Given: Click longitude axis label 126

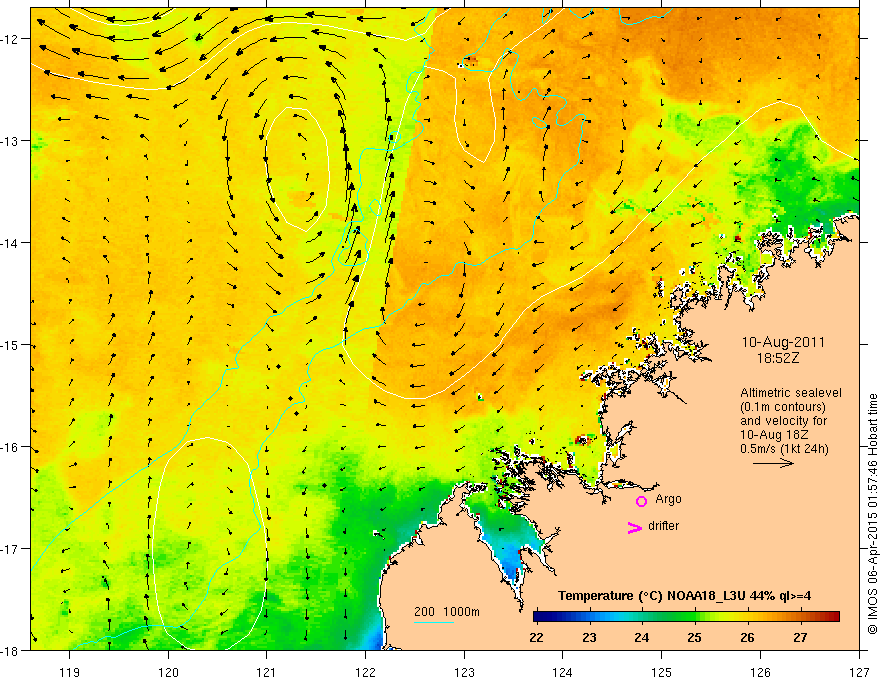Looking at the screenshot, I should click(x=760, y=672).
